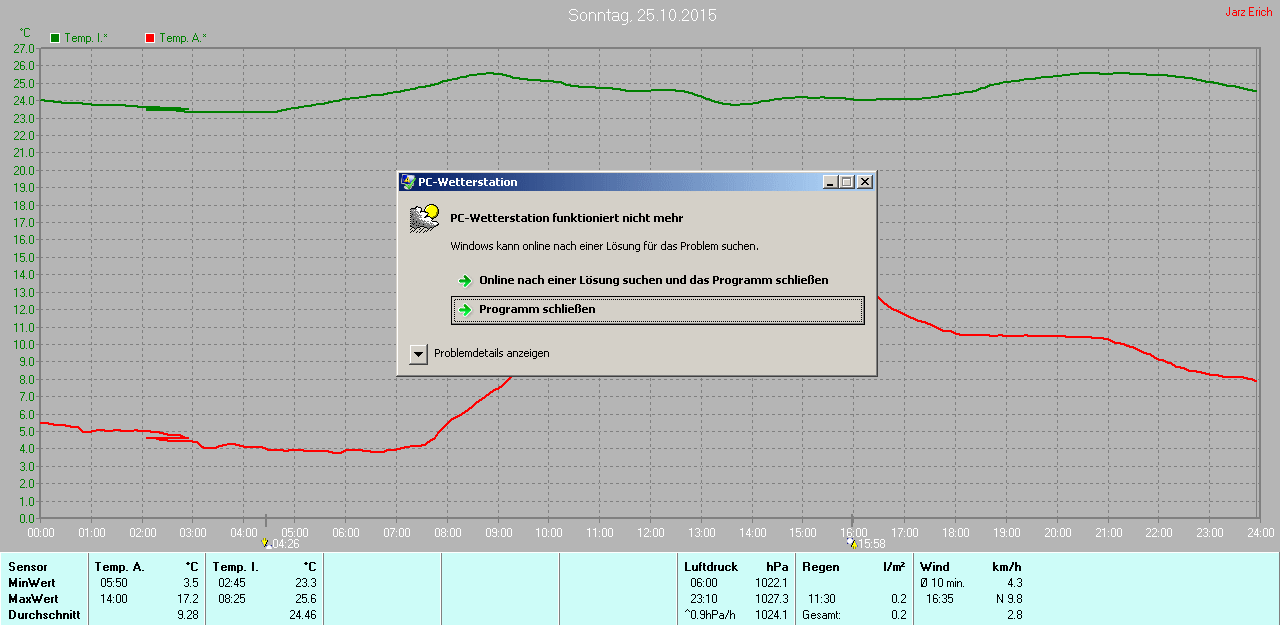Click the Ø 10 min. wind label
This screenshot has height=625, width=1280.
coord(942,583)
